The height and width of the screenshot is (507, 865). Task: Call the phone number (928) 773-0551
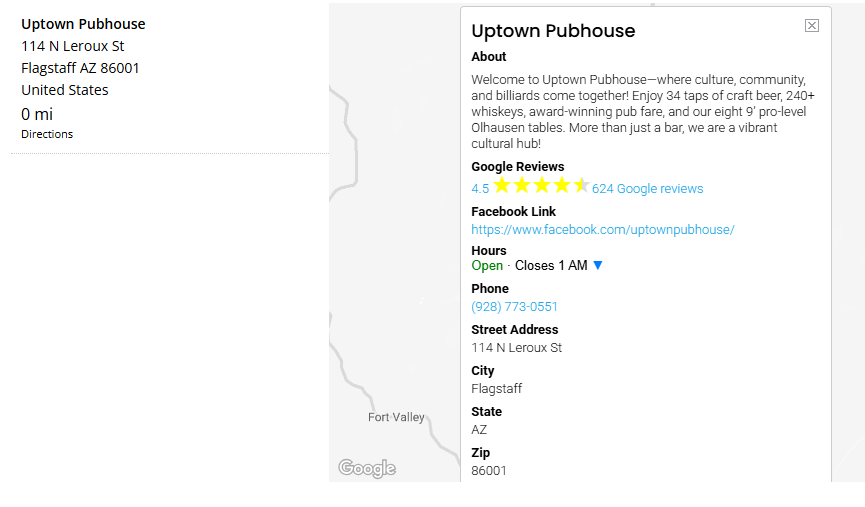click(x=514, y=307)
